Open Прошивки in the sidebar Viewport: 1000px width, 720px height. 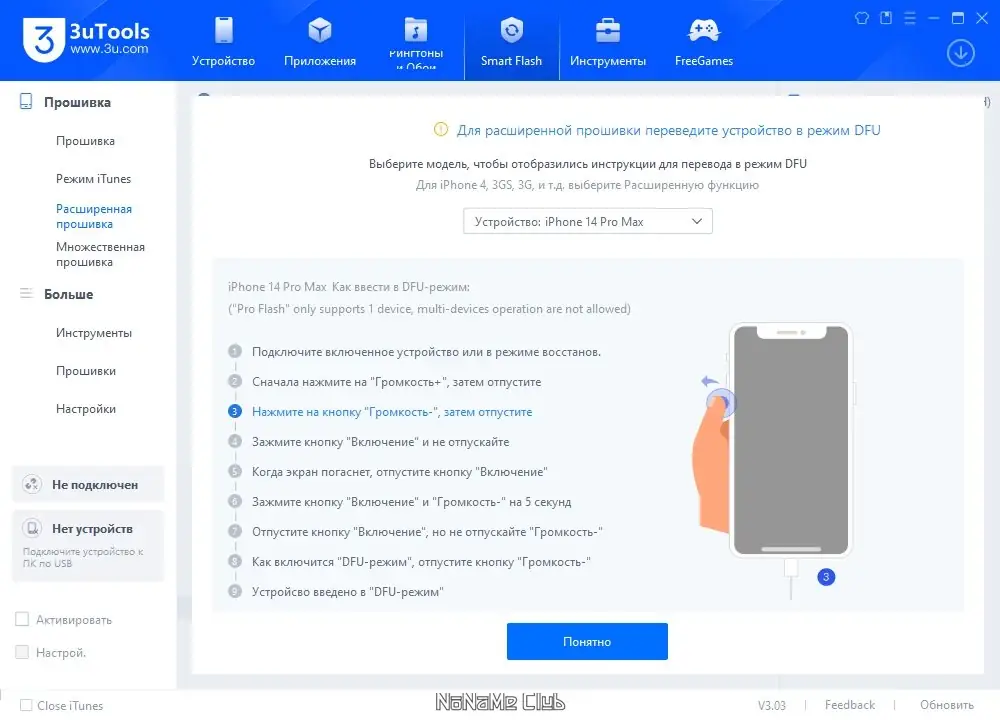pyautogui.click(x=85, y=371)
